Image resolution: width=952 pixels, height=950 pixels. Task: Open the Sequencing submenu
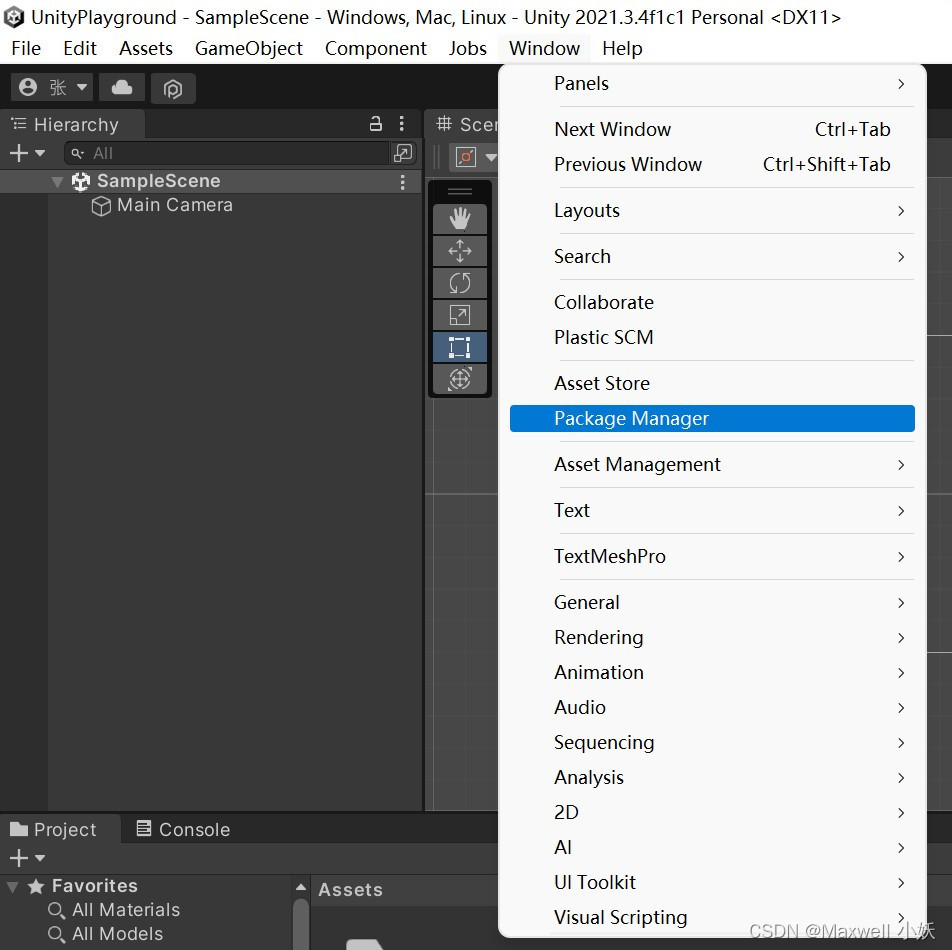click(712, 742)
